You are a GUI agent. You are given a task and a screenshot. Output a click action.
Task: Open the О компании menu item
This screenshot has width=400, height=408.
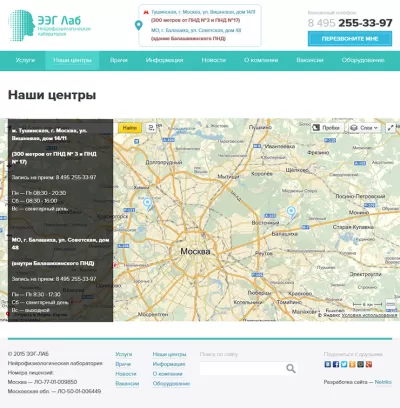[x=261, y=60]
